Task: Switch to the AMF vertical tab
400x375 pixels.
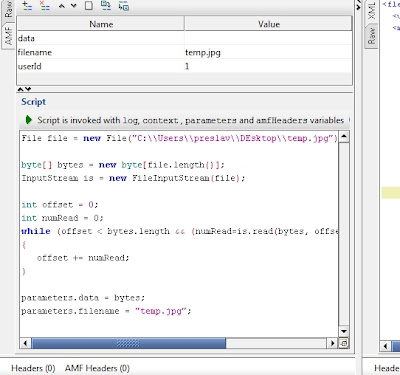Action: [8, 36]
